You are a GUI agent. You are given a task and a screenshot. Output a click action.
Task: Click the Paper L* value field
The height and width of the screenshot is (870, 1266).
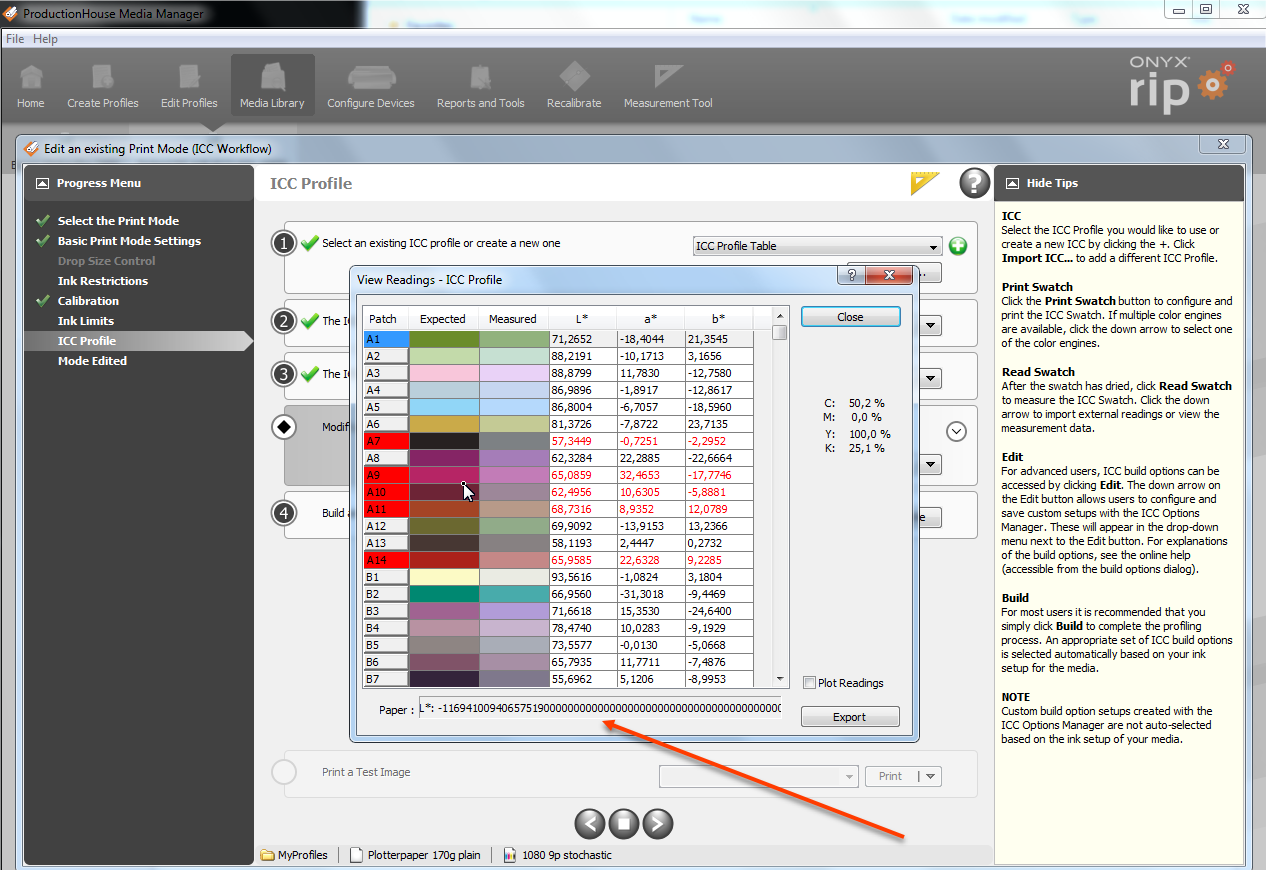click(x=600, y=709)
